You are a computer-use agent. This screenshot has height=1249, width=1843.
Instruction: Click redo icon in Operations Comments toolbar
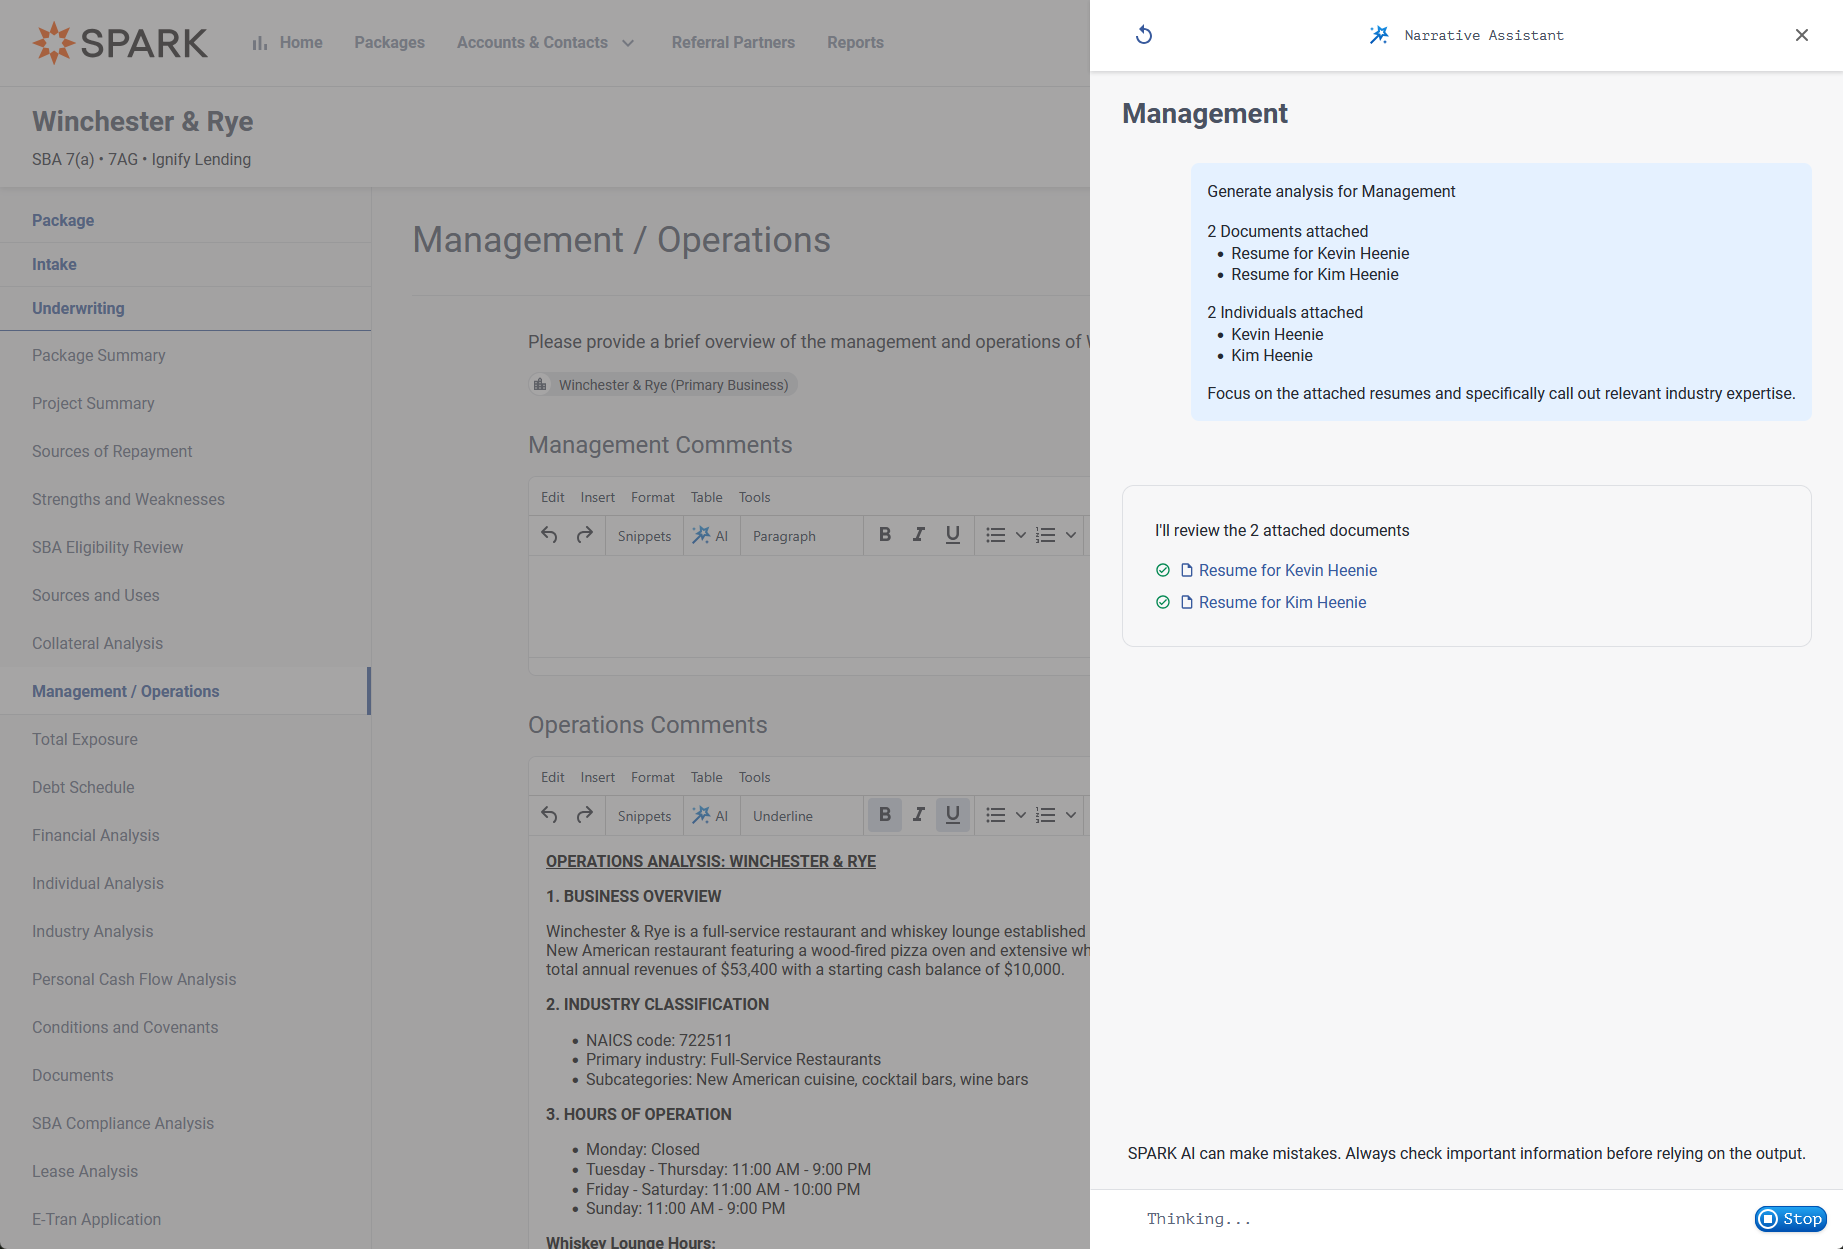(x=585, y=815)
